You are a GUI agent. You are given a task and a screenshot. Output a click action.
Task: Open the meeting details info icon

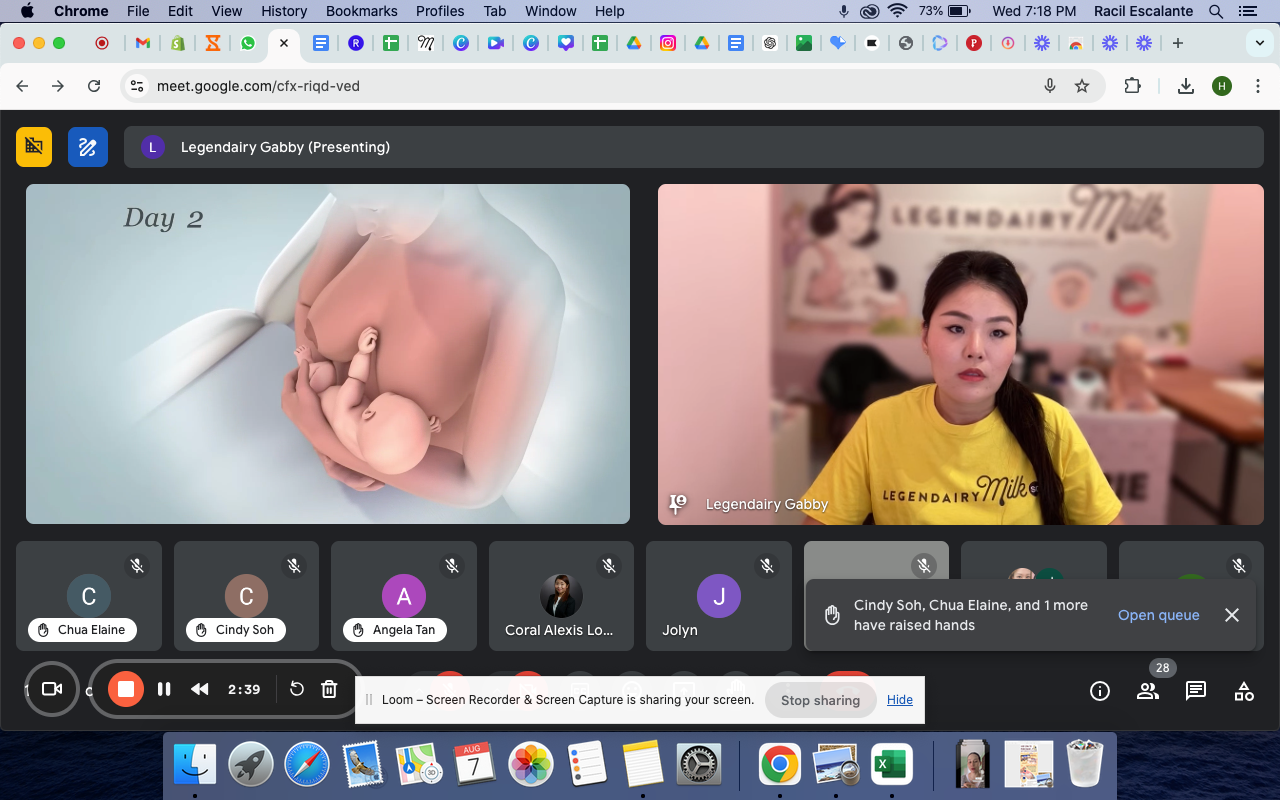click(x=1100, y=691)
